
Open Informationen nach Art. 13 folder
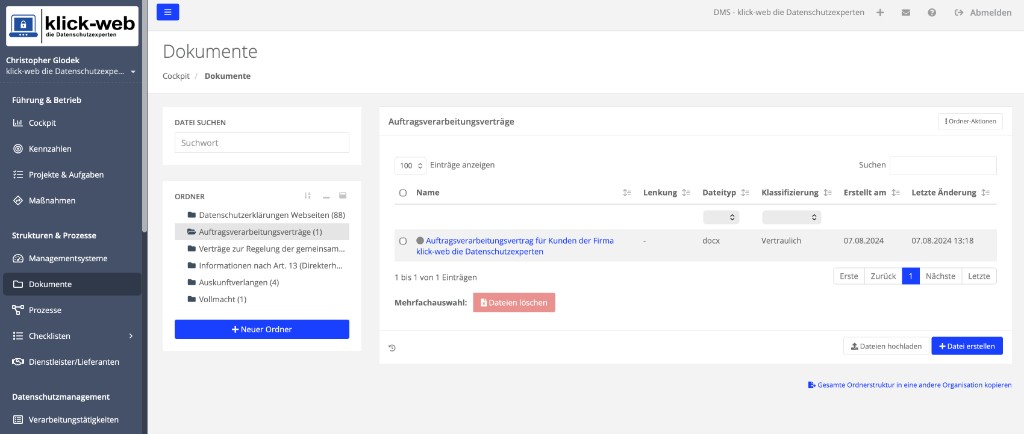point(272,266)
